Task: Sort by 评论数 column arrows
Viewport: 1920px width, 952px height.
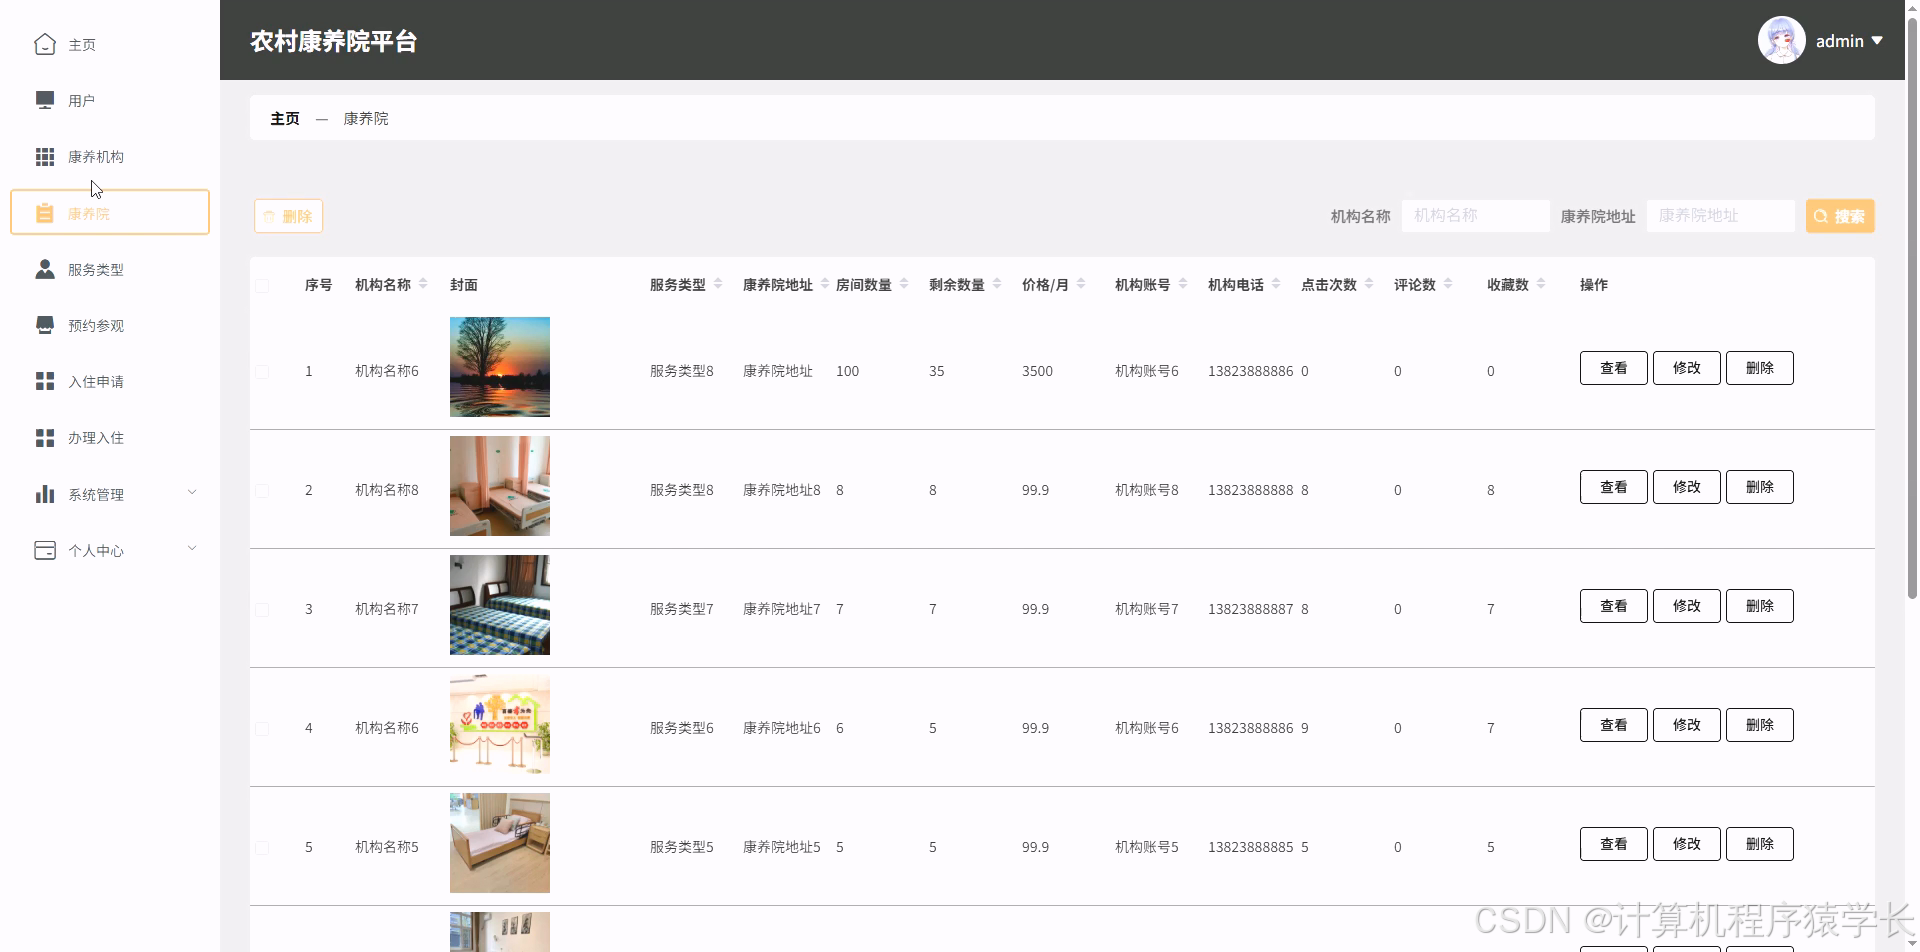Action: [1448, 284]
